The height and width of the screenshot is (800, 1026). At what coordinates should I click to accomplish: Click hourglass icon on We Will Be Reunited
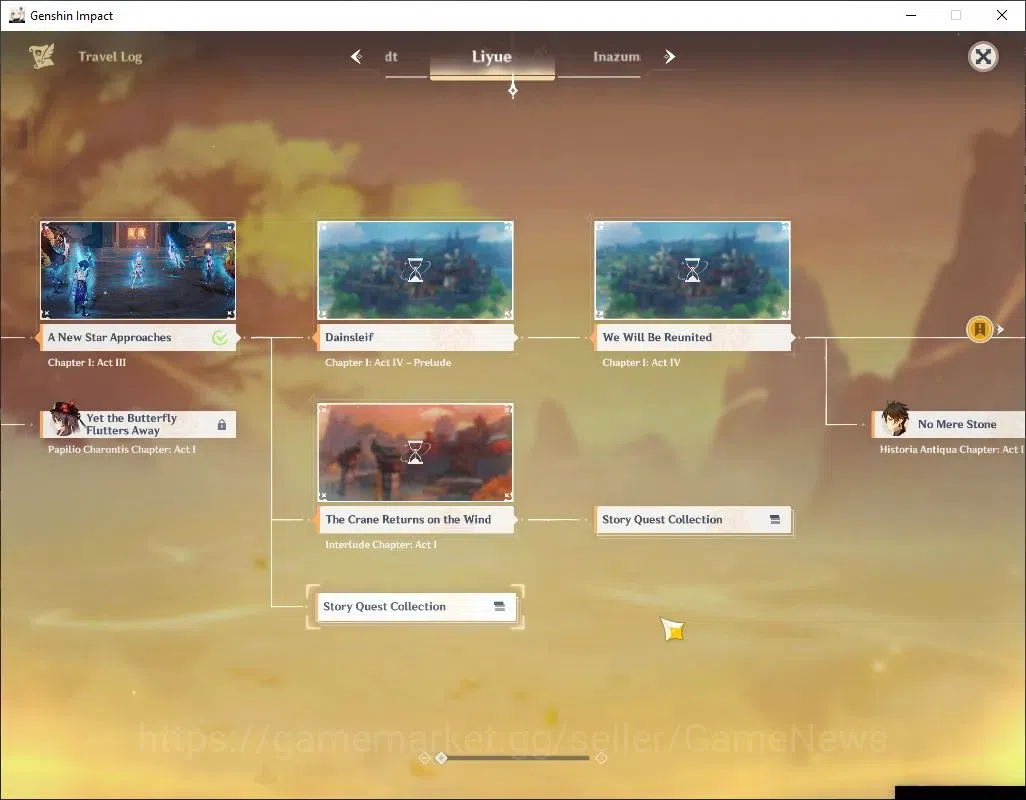[x=692, y=270]
